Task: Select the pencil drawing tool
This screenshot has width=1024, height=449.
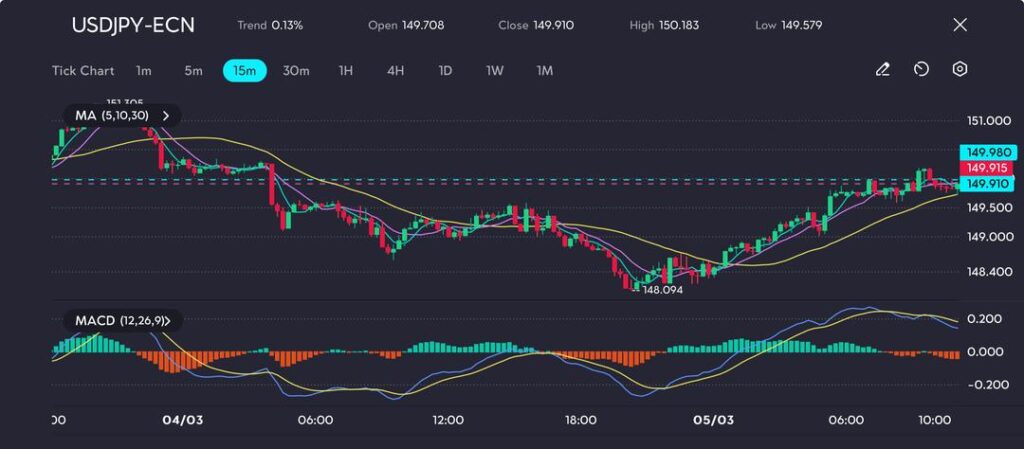Action: point(882,70)
